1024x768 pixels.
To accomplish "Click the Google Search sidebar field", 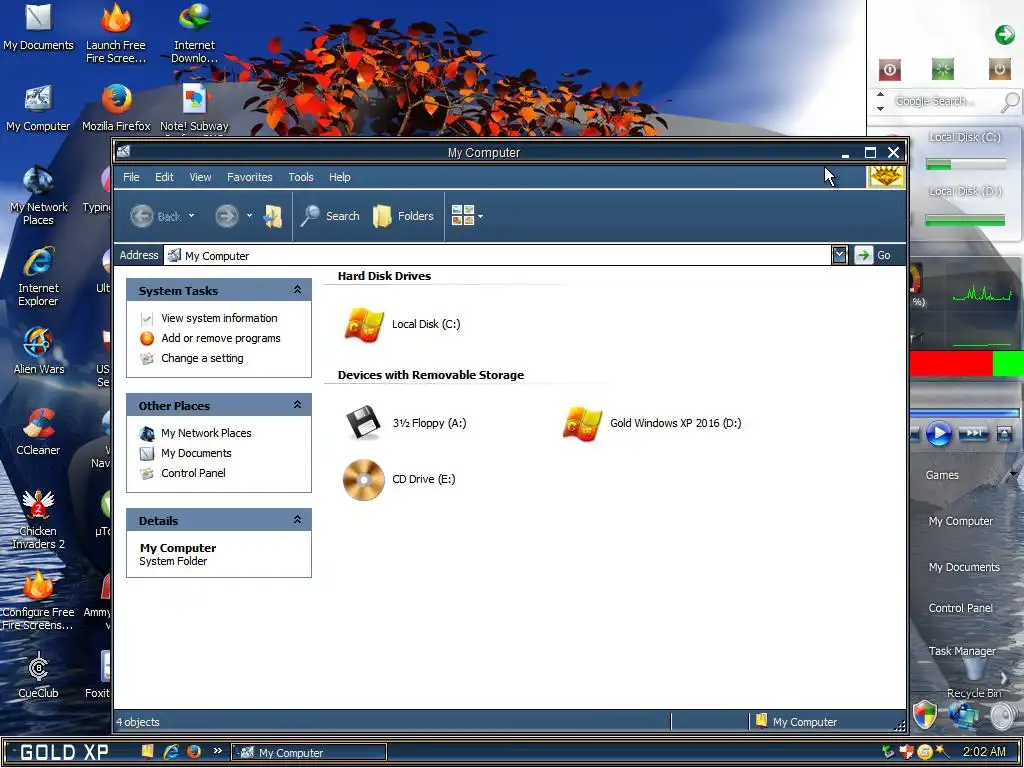I will click(x=934, y=101).
